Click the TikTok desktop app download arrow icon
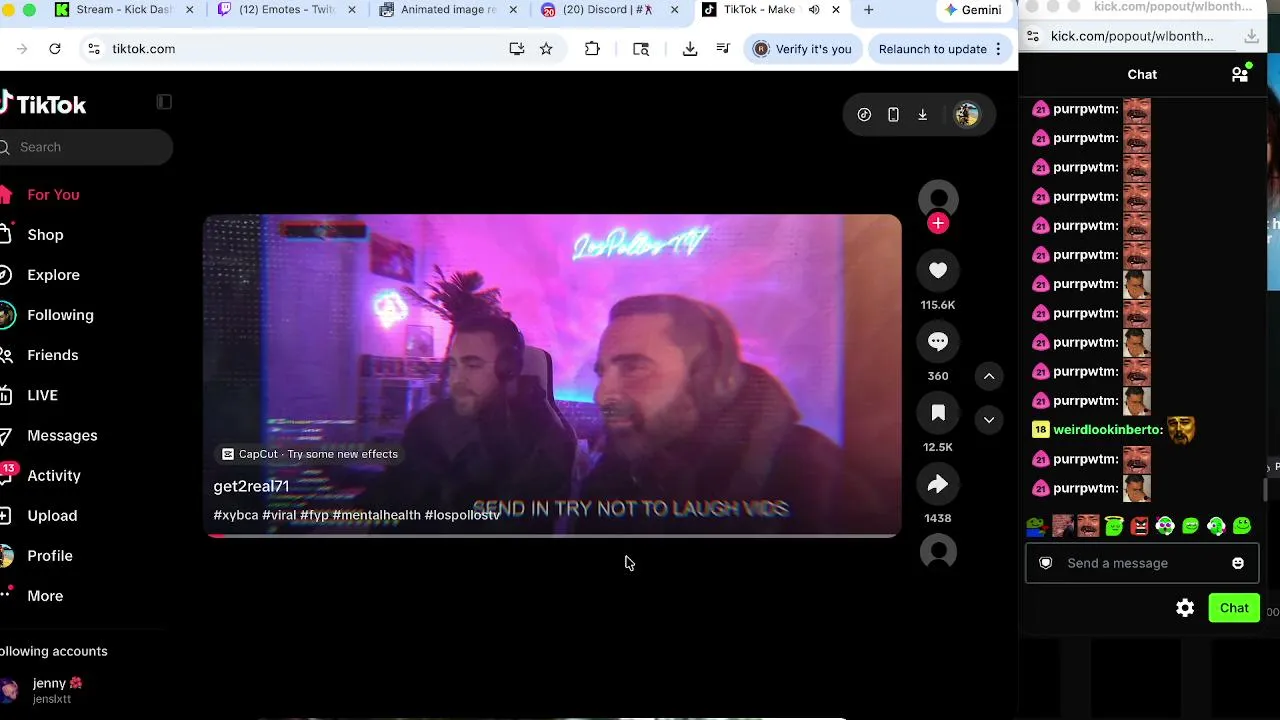This screenshot has width=1280, height=720. tap(922, 115)
